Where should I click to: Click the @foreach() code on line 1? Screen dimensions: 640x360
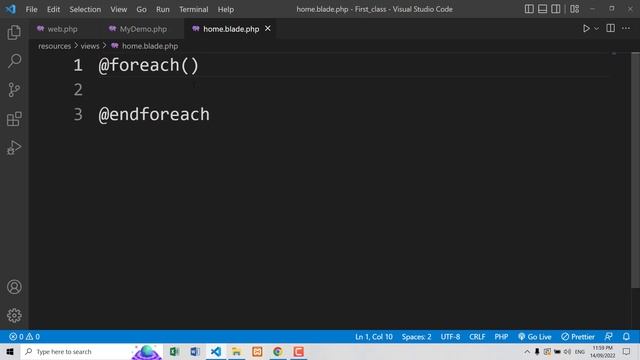tap(149, 65)
